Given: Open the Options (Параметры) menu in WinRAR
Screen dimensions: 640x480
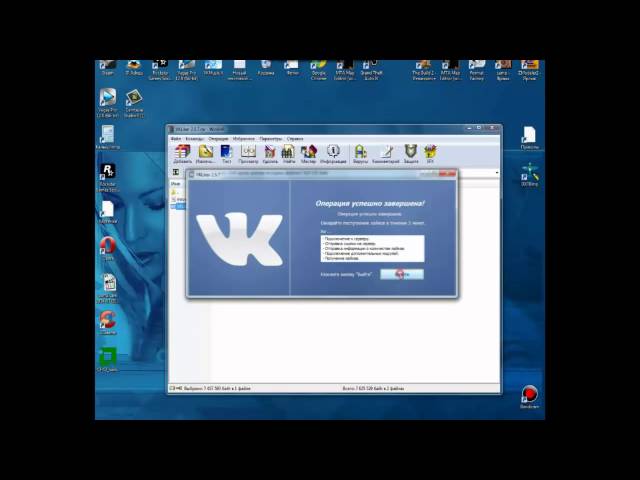Looking at the screenshot, I should click(271, 139).
